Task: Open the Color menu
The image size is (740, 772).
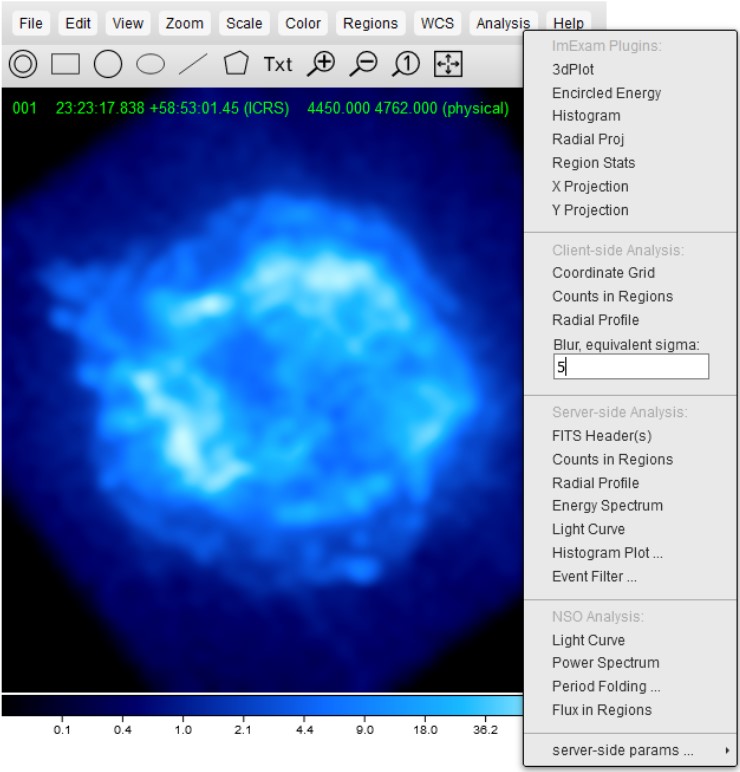Action: (x=303, y=23)
